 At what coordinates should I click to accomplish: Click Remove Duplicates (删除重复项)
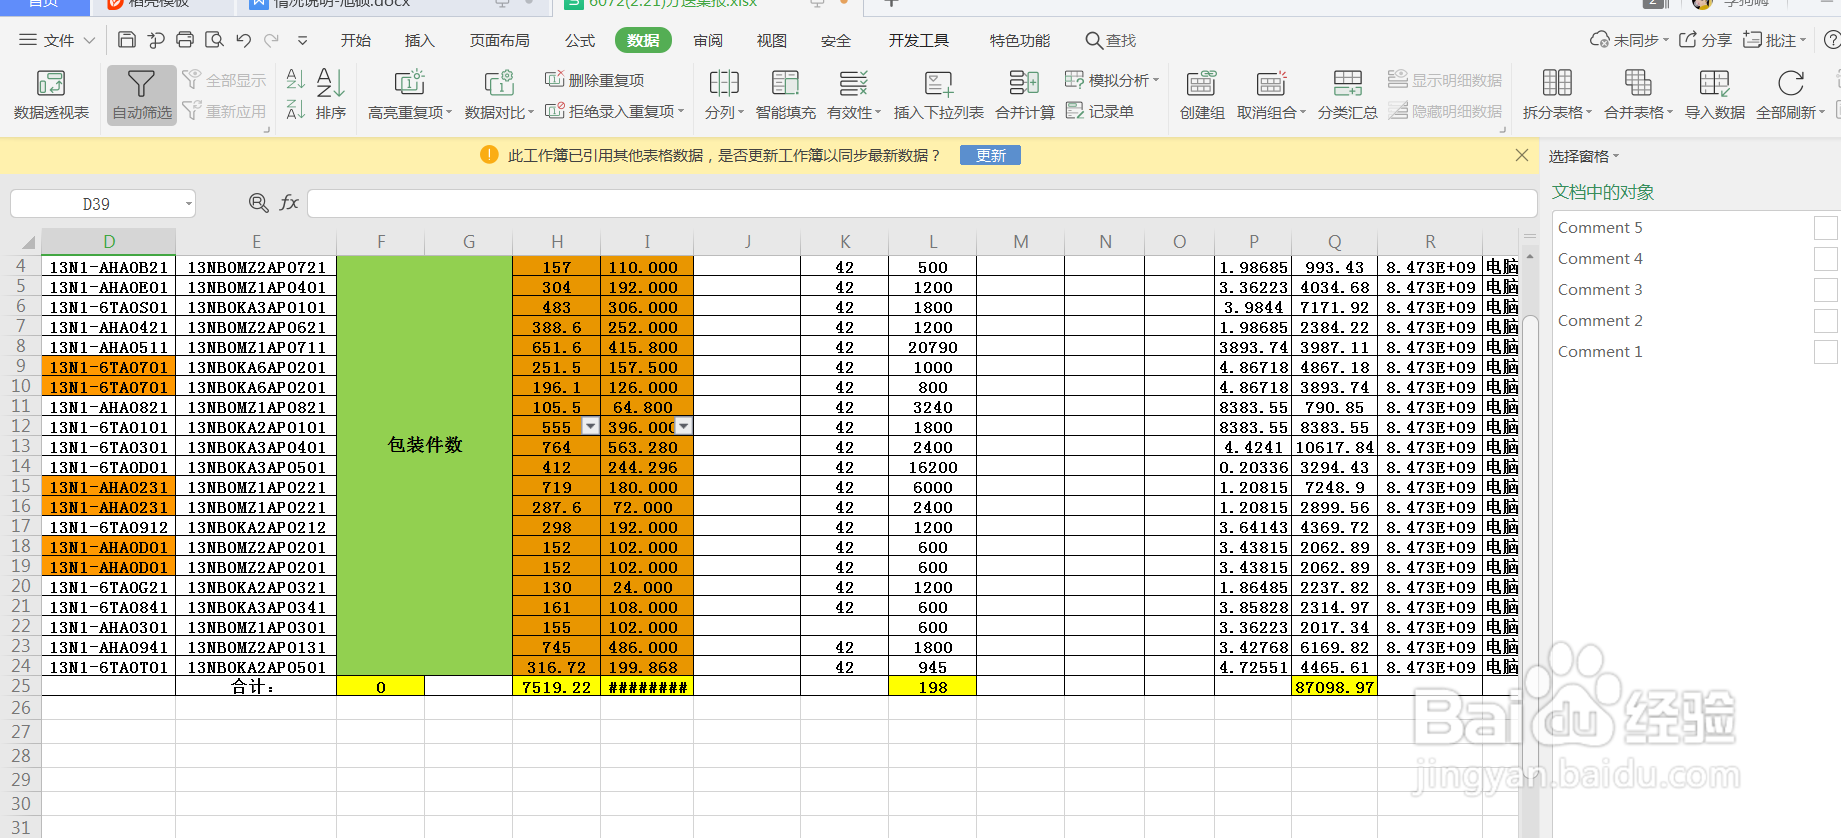(x=594, y=80)
